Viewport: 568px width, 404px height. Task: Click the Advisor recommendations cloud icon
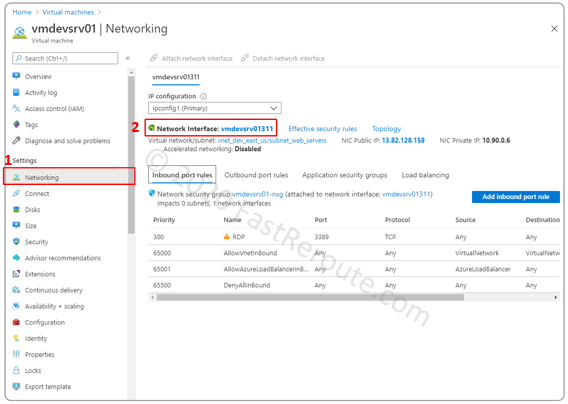[16, 258]
